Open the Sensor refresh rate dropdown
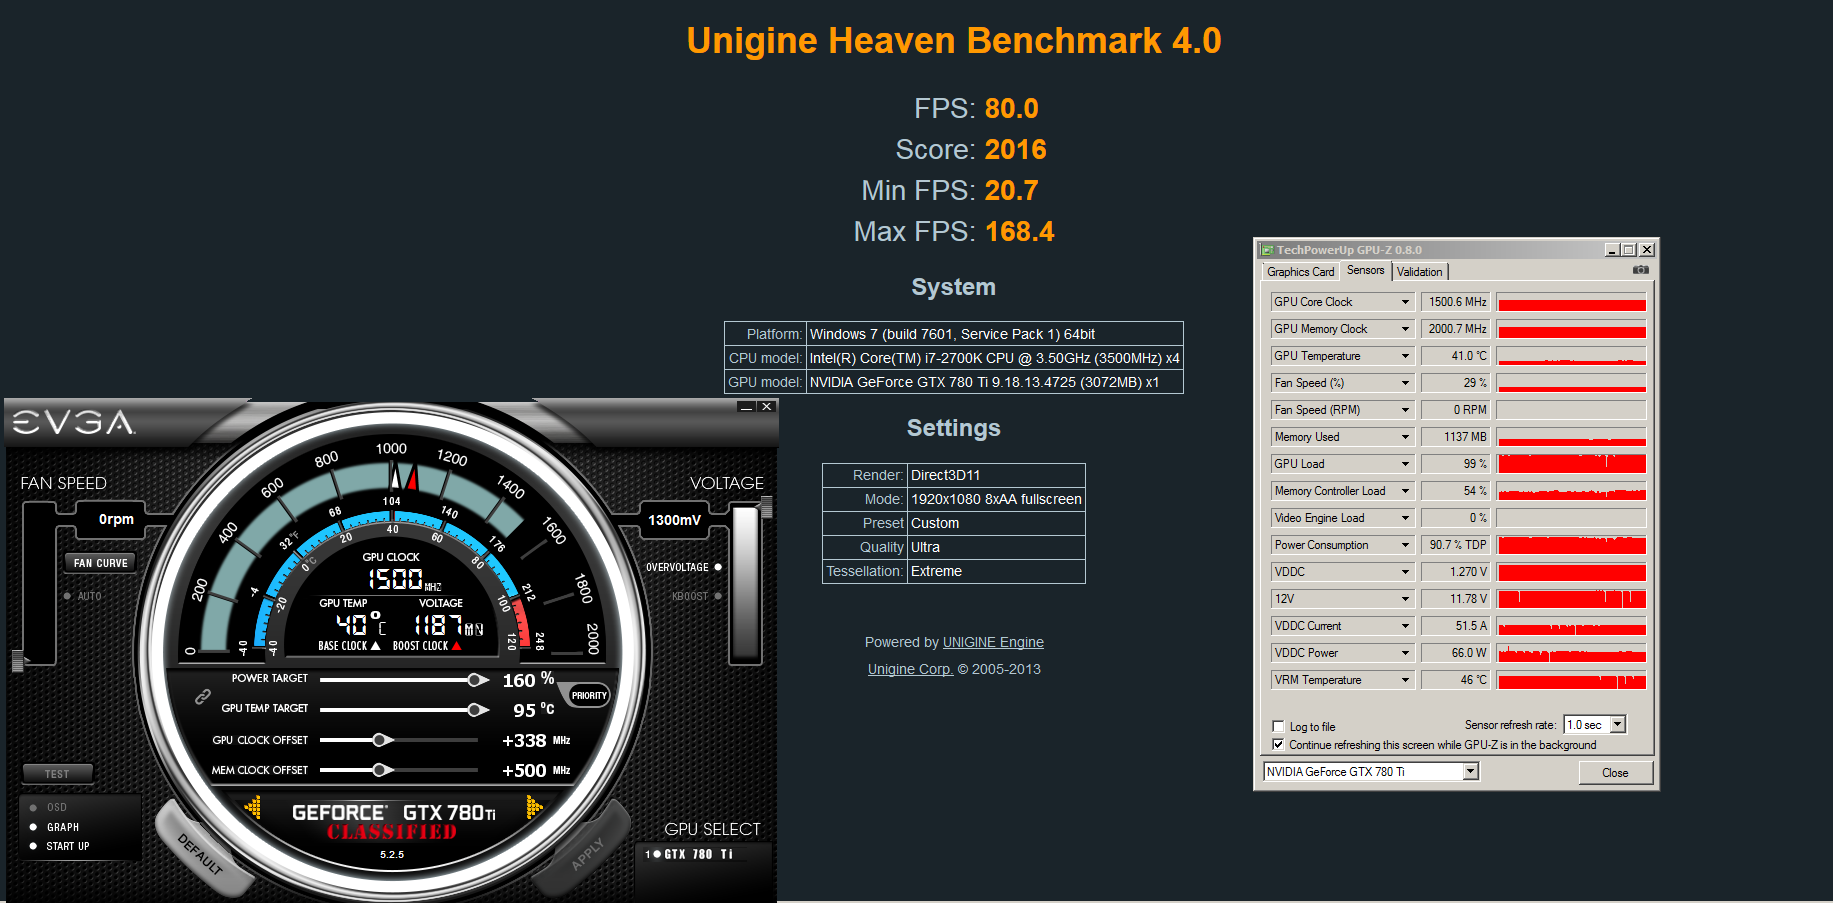Viewport: 1833px width, 903px height. coord(1618,725)
